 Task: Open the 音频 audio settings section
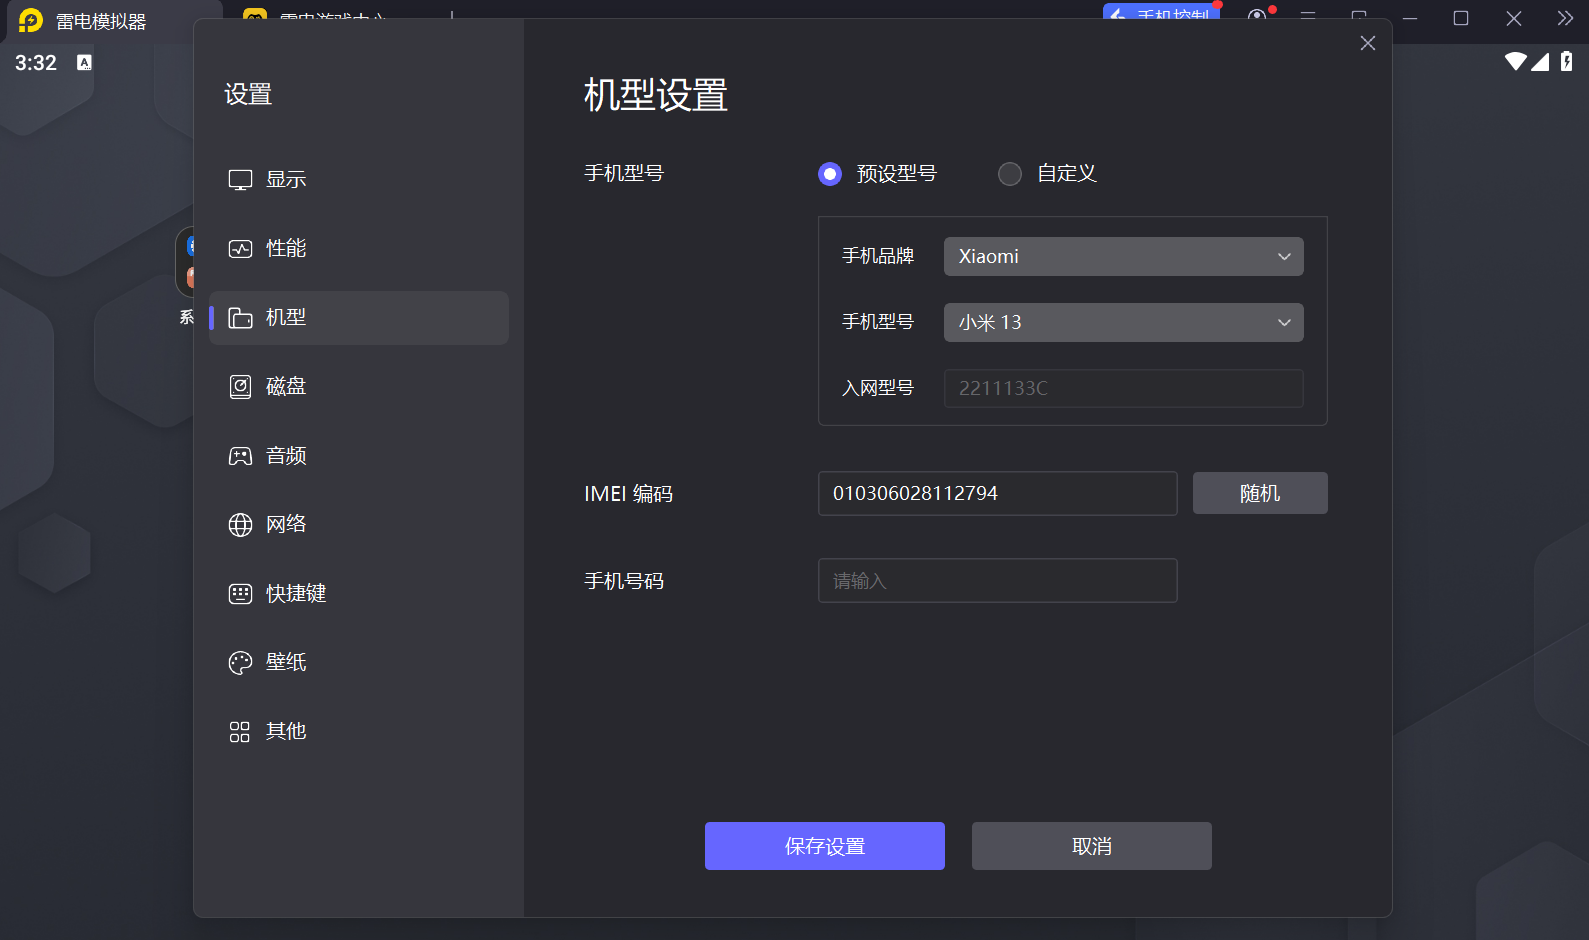[359, 456]
